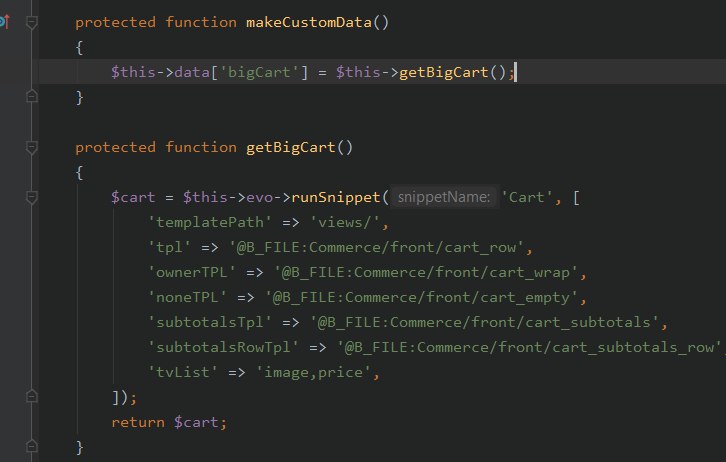Click the getBigCart call in makeCustomData body
The width and height of the screenshot is (726, 462).
444,72
